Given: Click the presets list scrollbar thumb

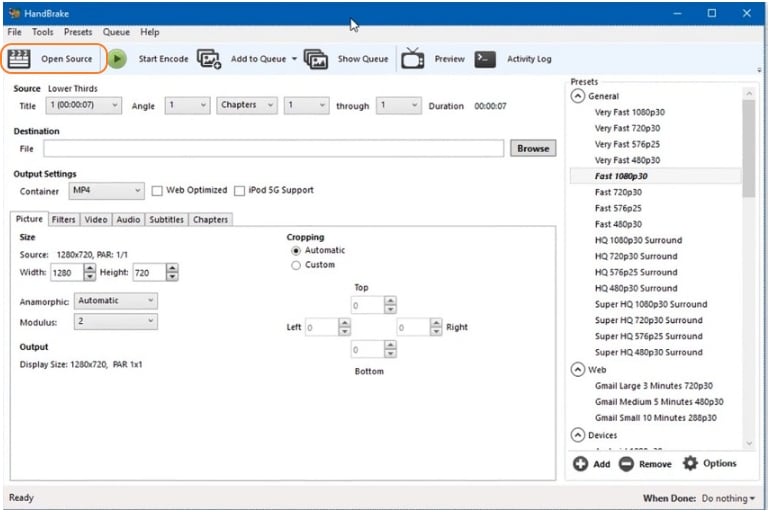Looking at the screenshot, I should [x=749, y=149].
